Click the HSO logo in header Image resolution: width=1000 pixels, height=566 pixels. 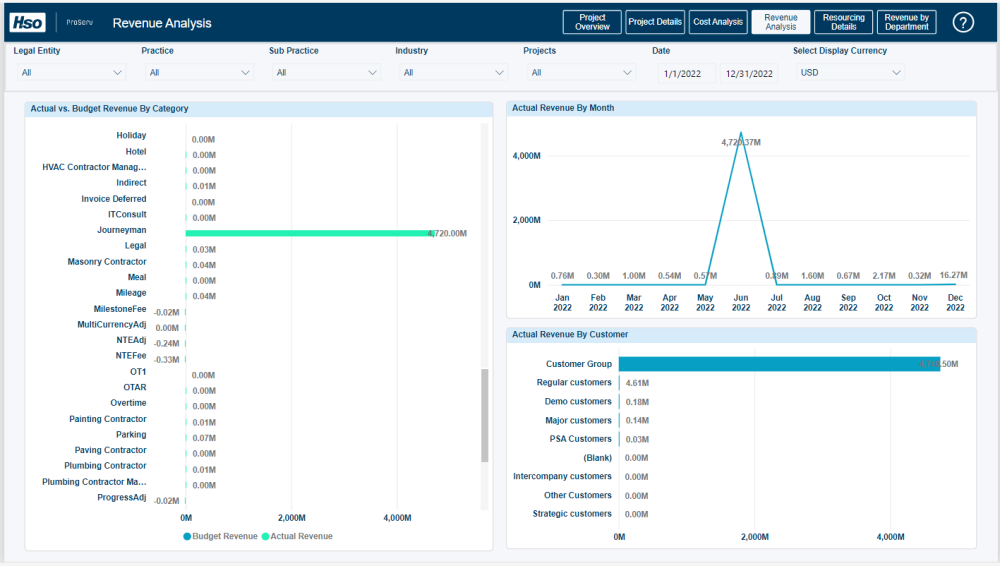[28, 22]
